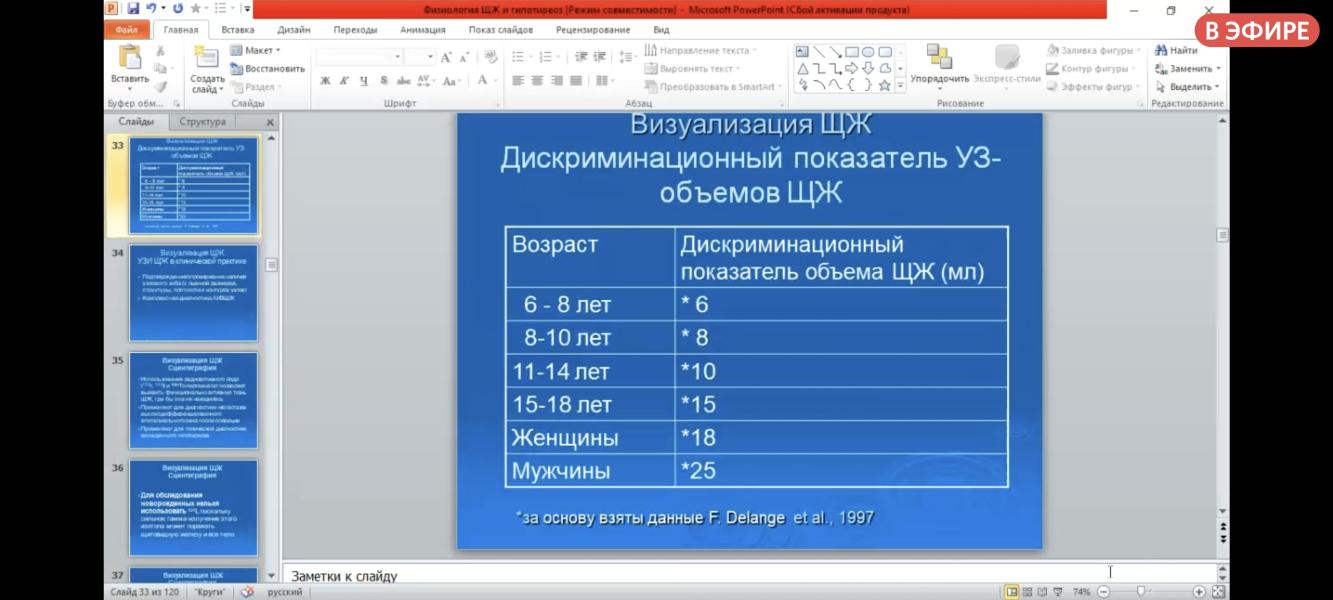Click the Format Painter brush icon
Image resolution: width=1333 pixels, height=600 pixels.
click(x=160, y=87)
